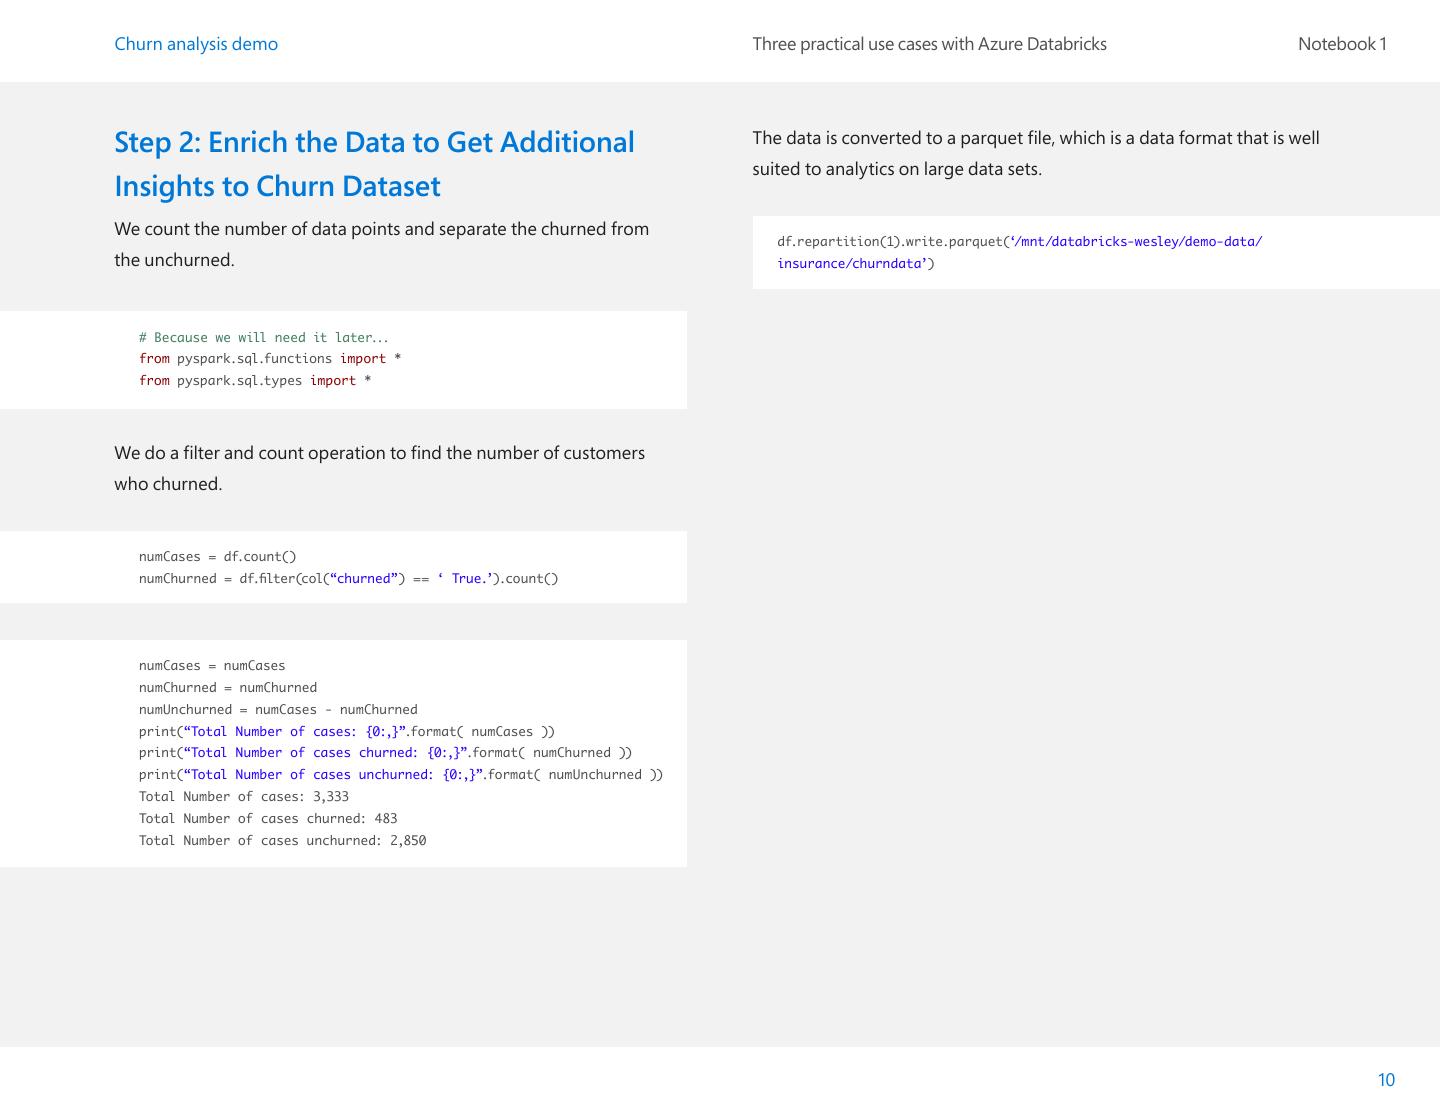Click the 'from pyspark.sql.types import *' line
Image resolution: width=1440 pixels, height=1113 pixels.
(x=255, y=381)
